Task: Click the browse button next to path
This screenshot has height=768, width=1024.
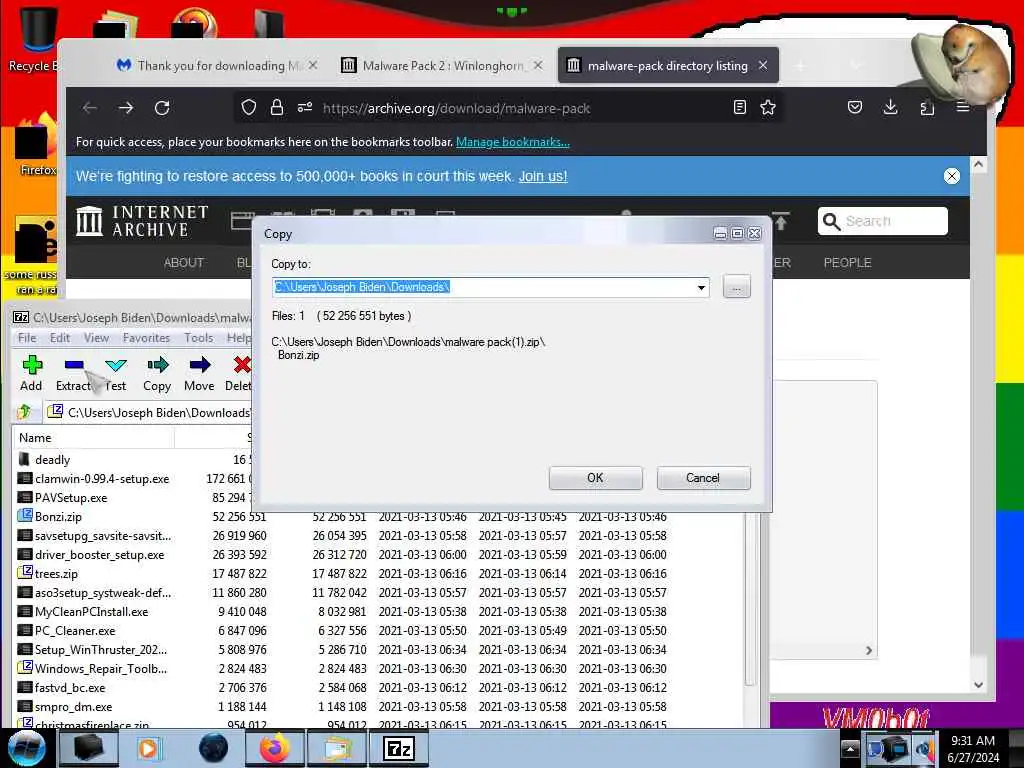Action: tap(737, 287)
